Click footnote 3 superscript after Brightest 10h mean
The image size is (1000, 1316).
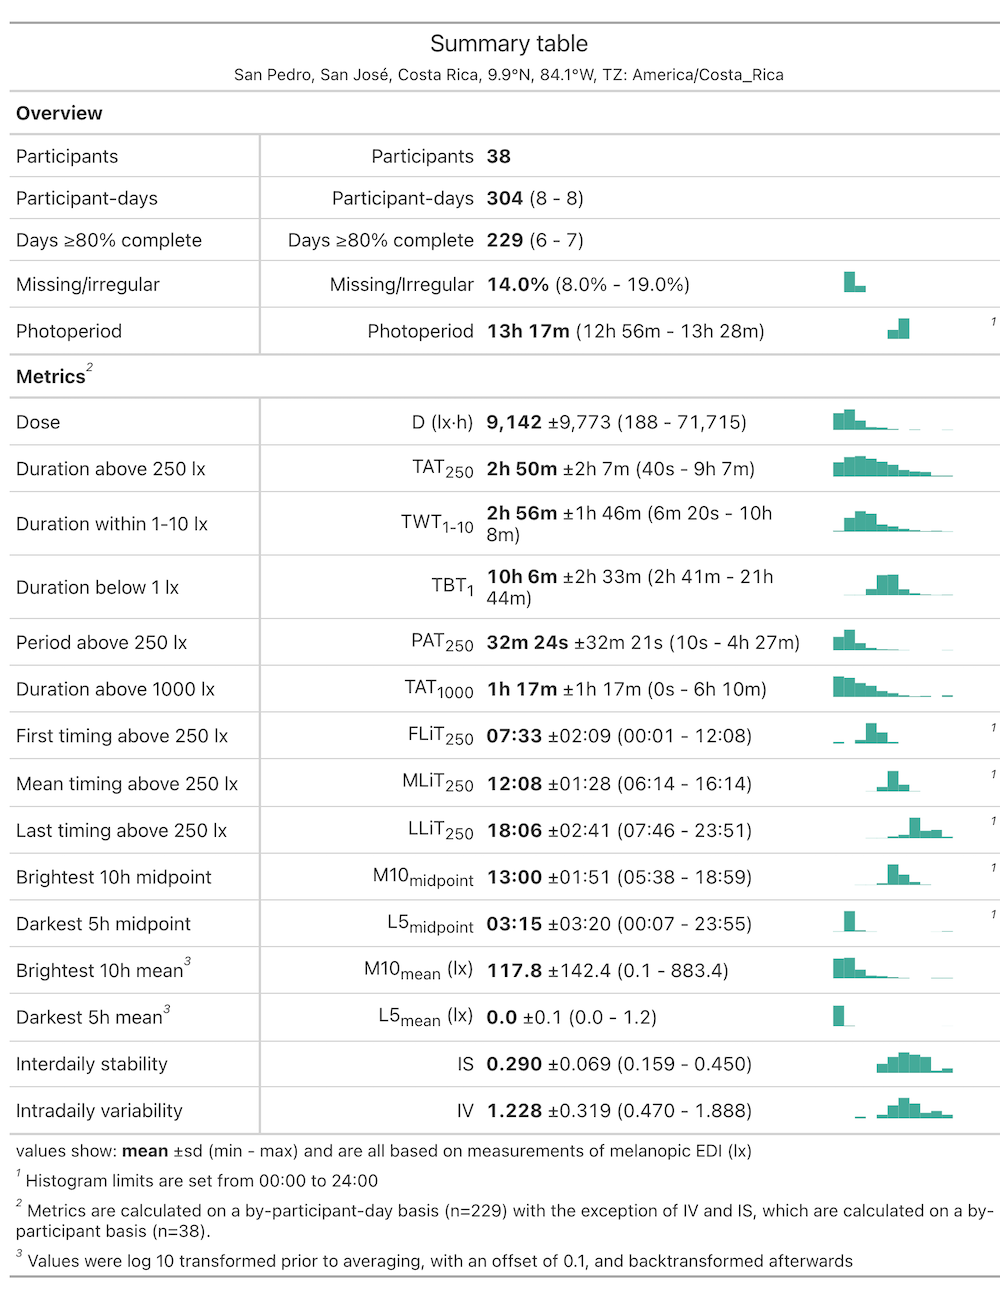pos(187,962)
